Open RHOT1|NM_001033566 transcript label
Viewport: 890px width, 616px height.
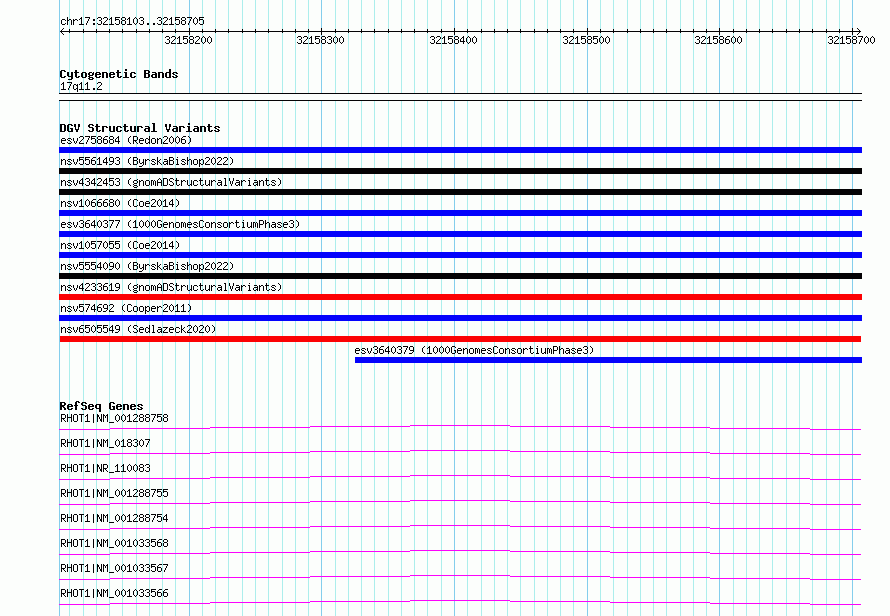114,593
